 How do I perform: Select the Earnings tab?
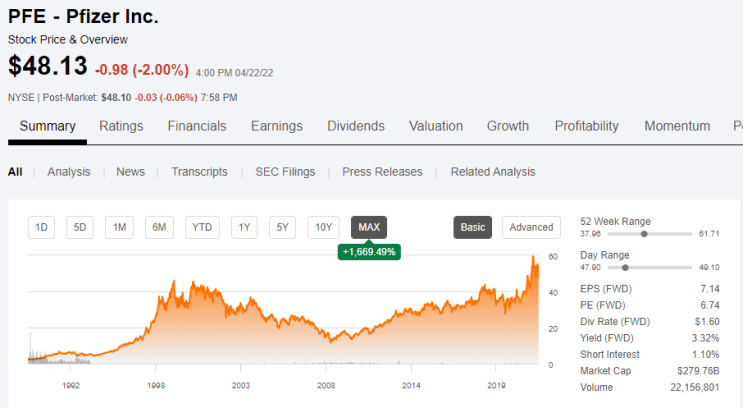(x=277, y=126)
